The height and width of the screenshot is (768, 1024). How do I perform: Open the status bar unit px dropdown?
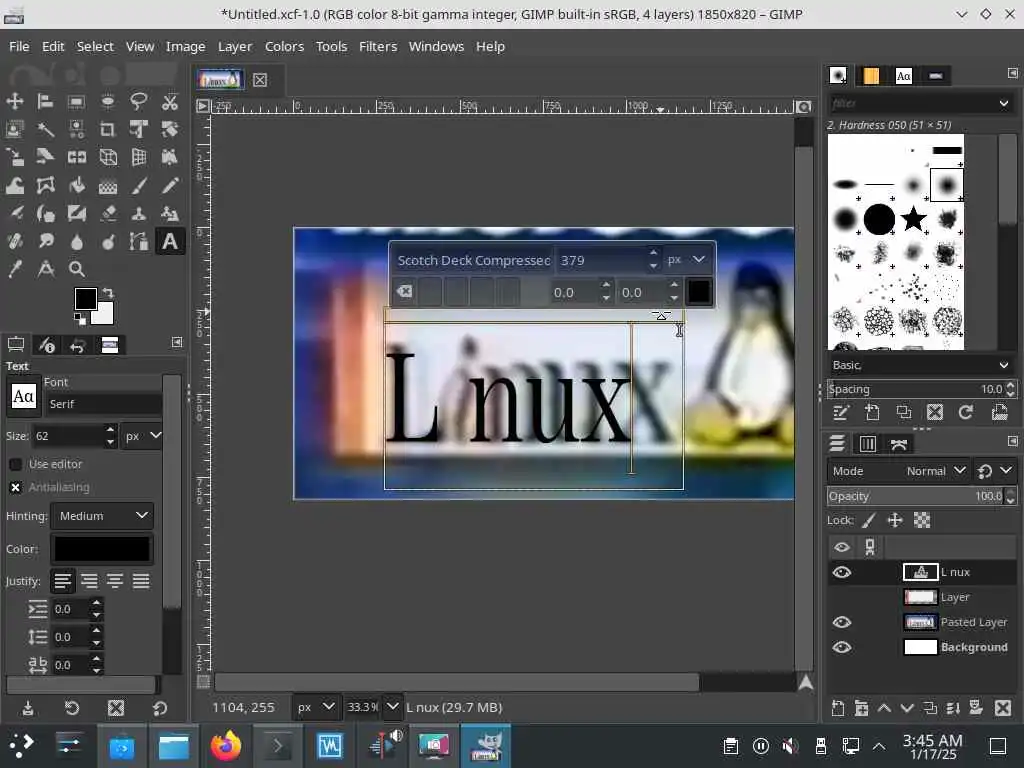click(315, 707)
